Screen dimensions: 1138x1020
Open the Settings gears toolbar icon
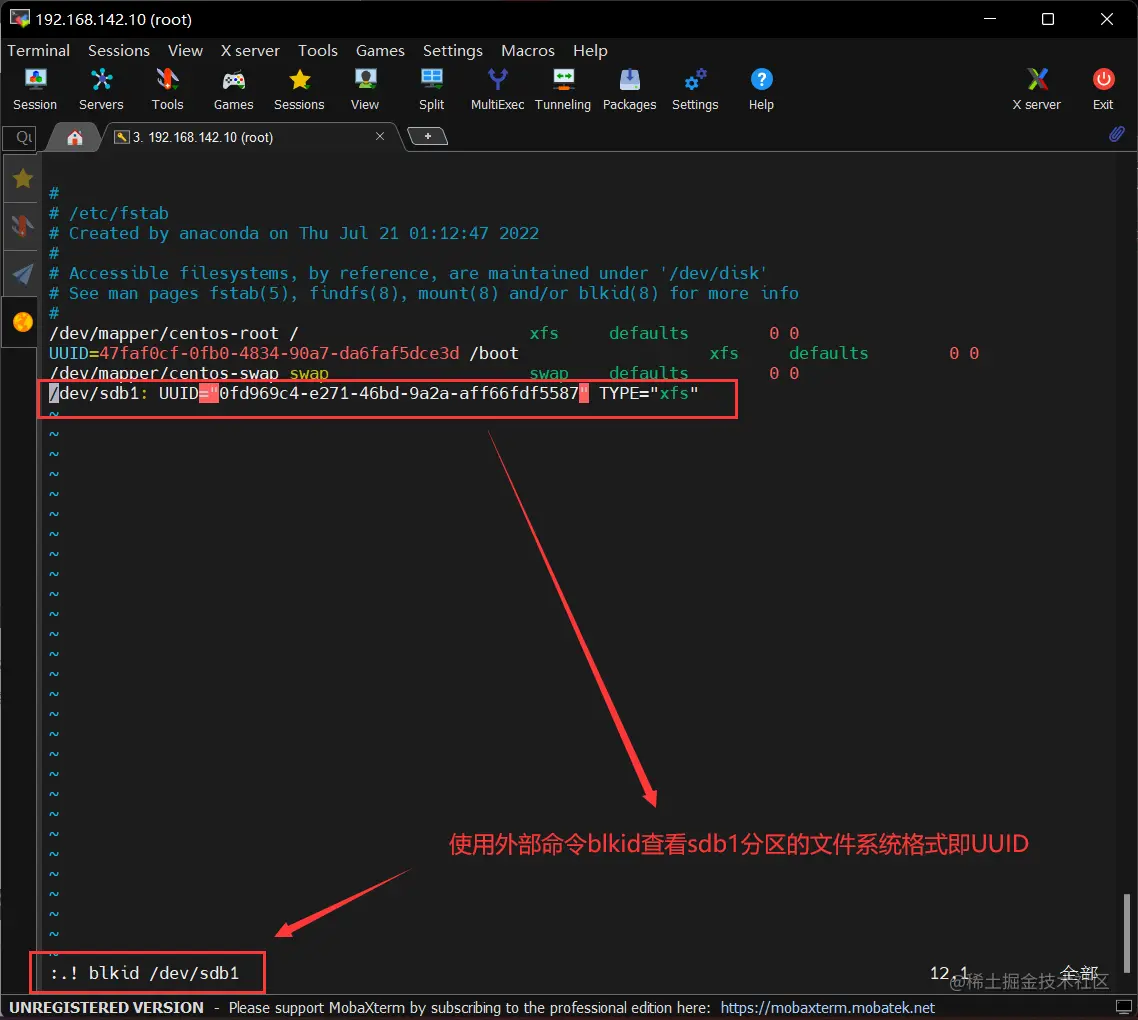(x=695, y=89)
